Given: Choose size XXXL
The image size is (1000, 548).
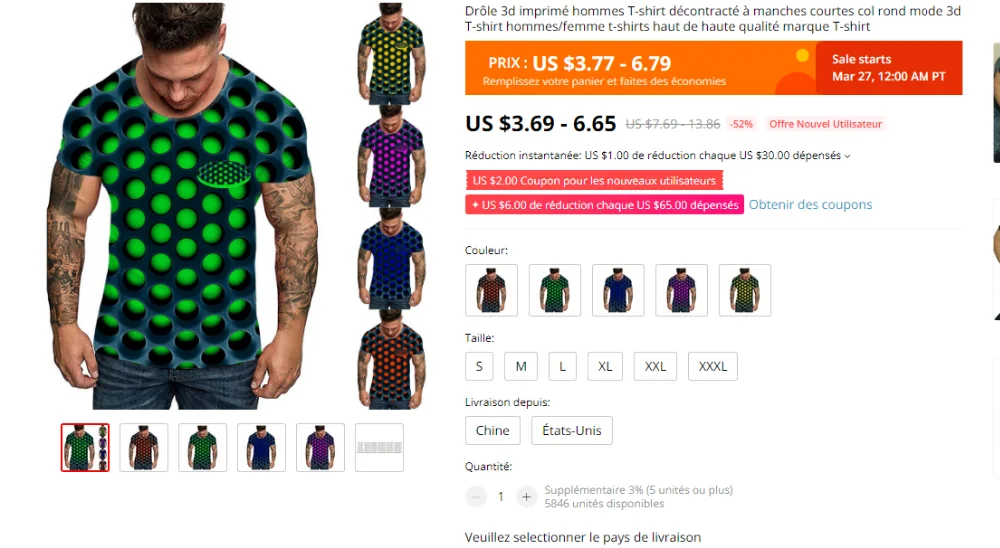Looking at the screenshot, I should (x=713, y=366).
